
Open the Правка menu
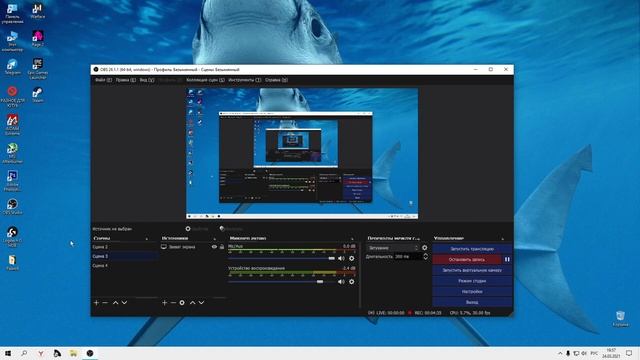click(126, 80)
